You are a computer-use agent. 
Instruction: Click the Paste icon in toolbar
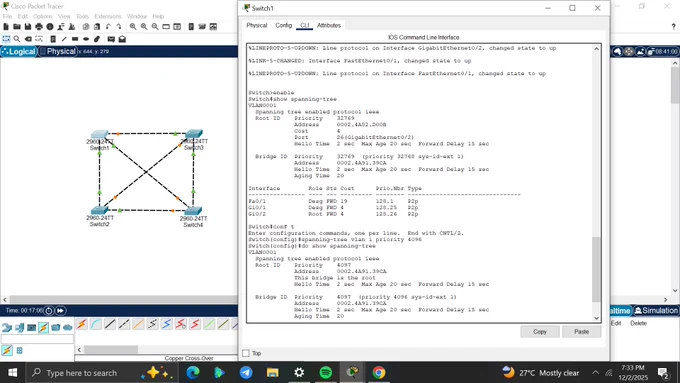97,27
